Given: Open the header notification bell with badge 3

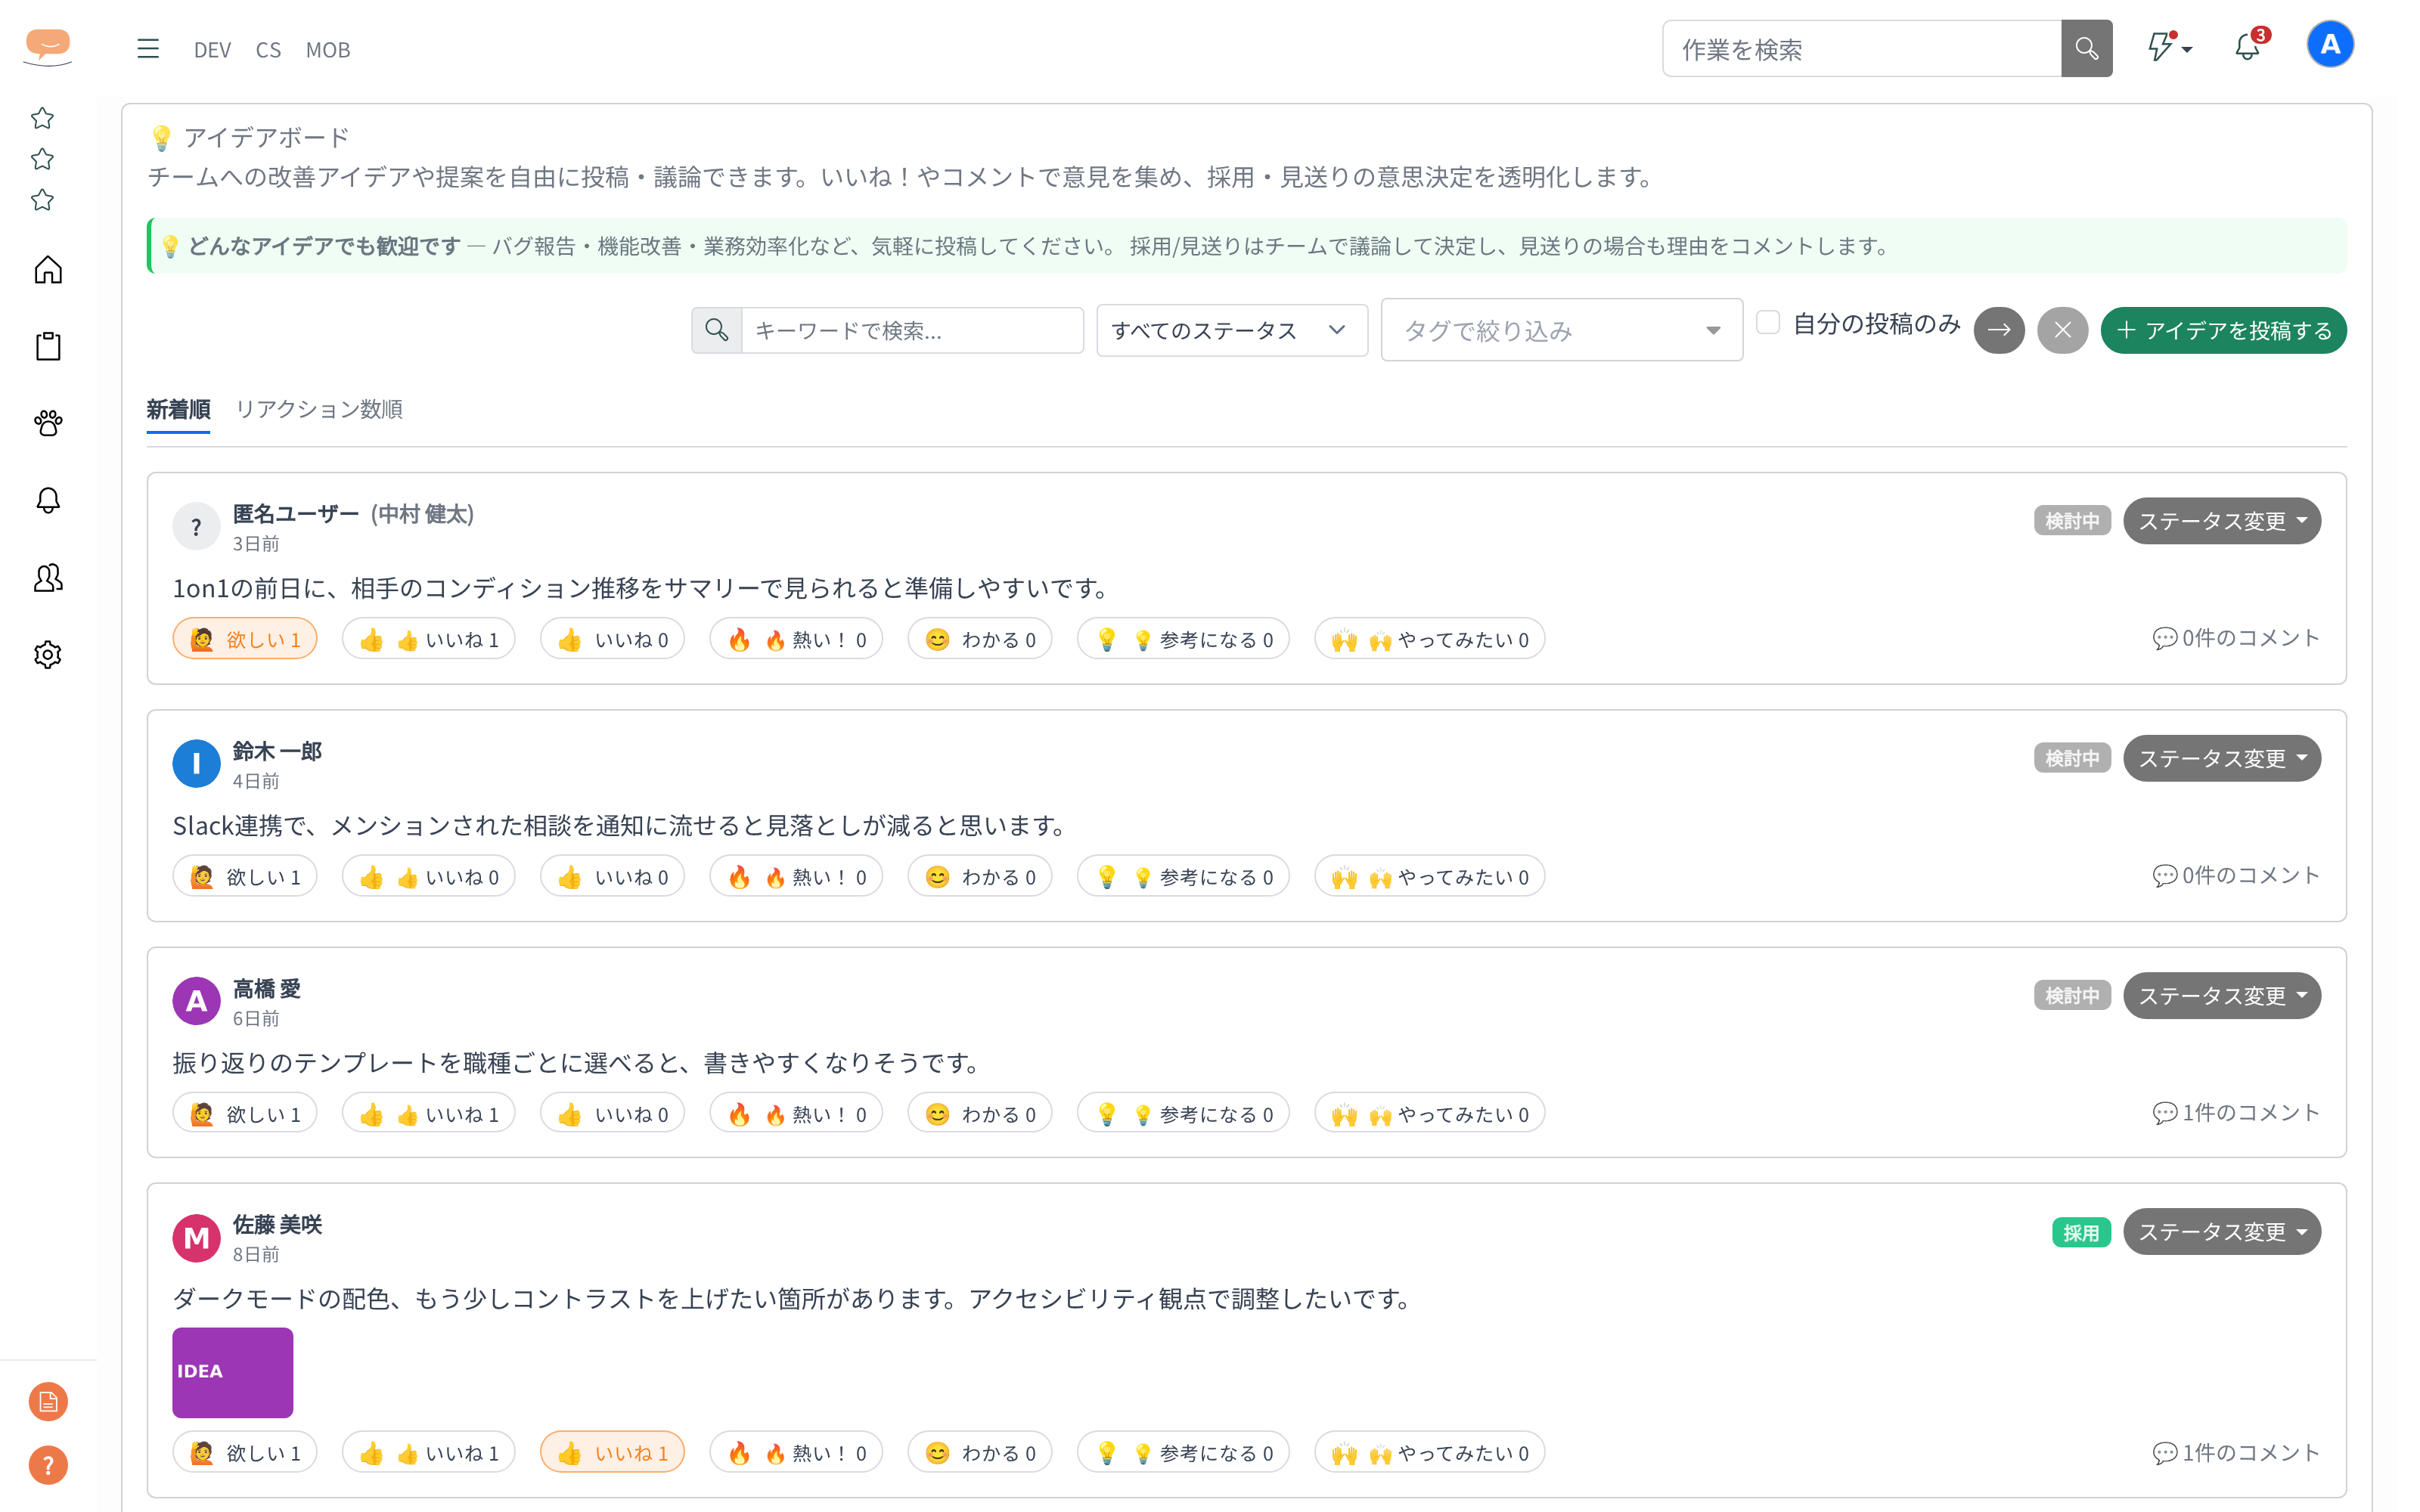Looking at the screenshot, I should click(x=2248, y=46).
